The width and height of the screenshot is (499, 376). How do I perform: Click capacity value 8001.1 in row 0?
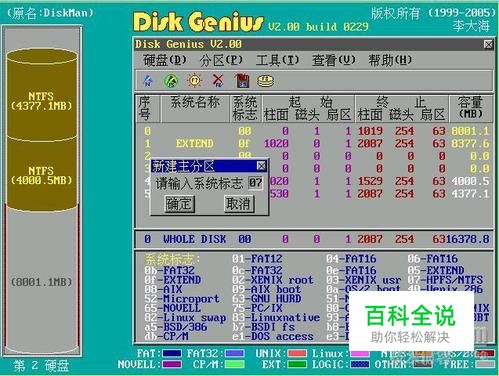click(x=470, y=131)
